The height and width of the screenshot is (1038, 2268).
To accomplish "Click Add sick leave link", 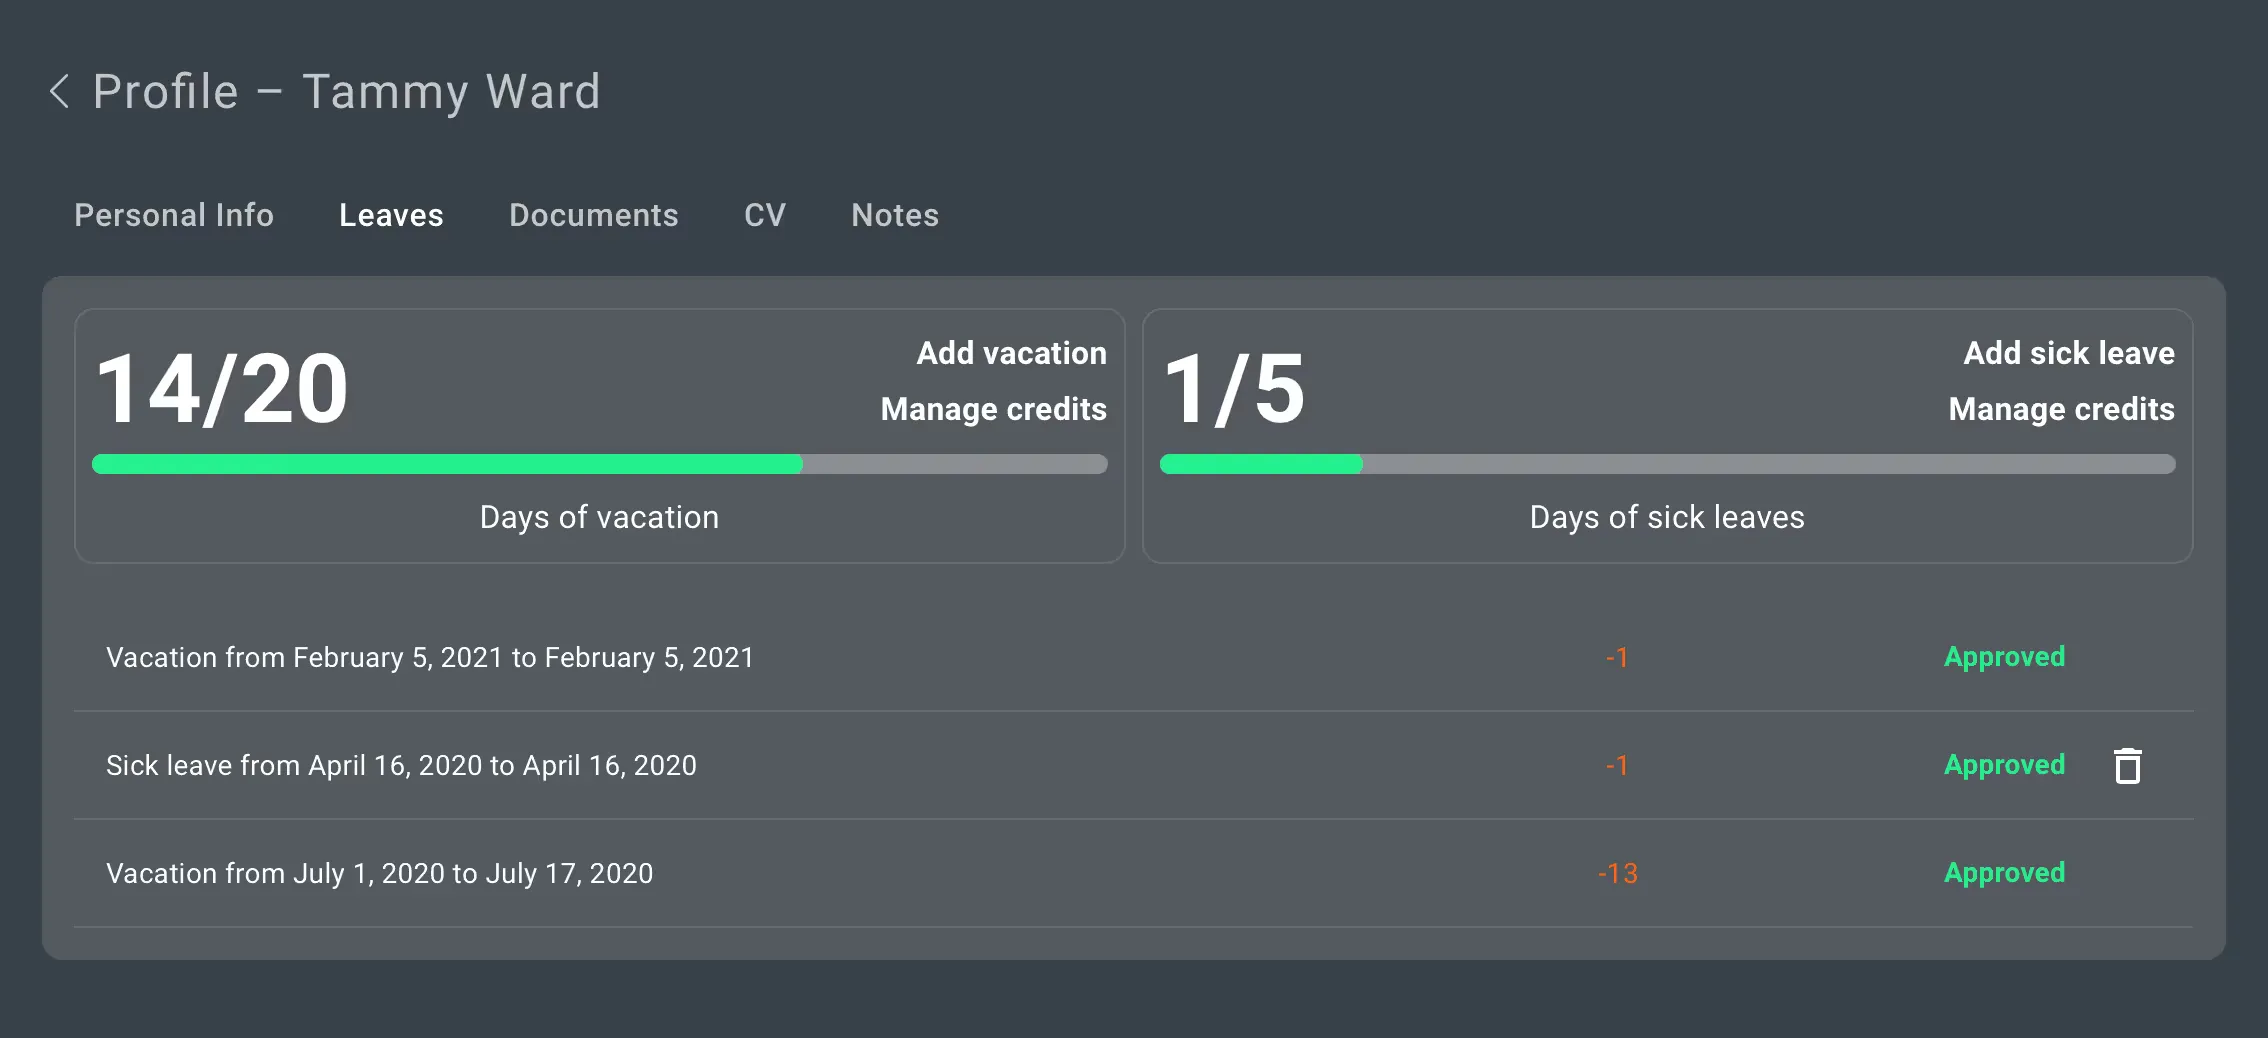I will pyautogui.click(x=2069, y=353).
